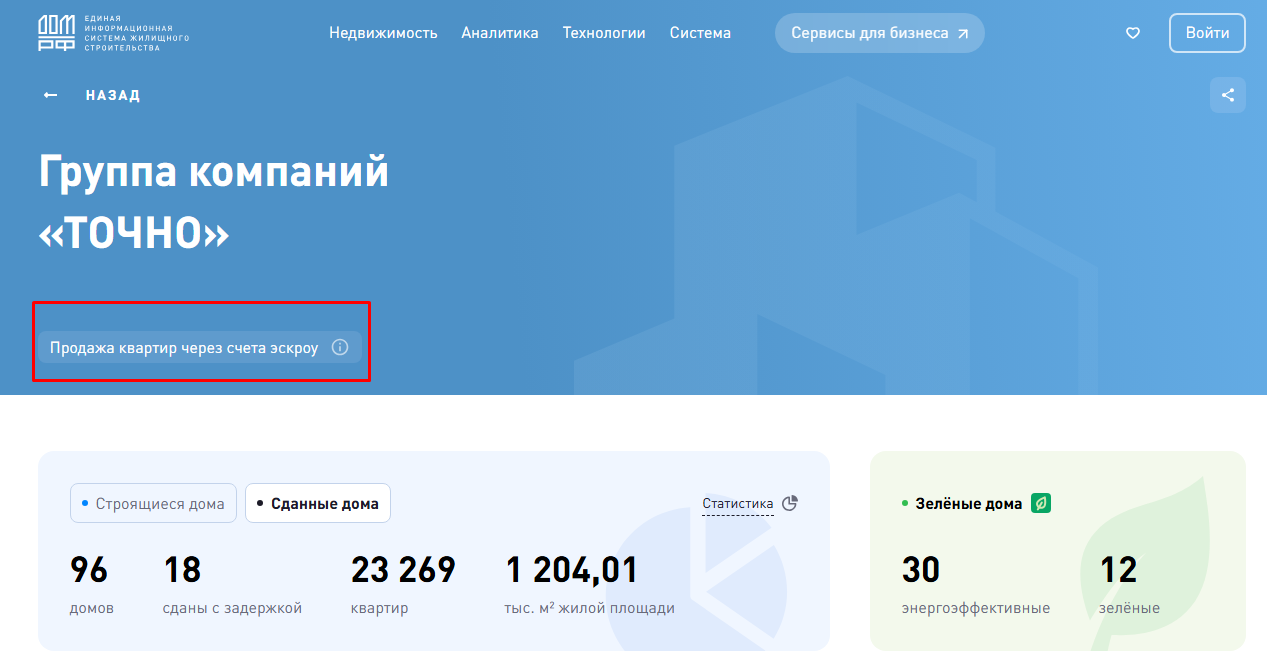Screen dimensions: 1267x669
Task: Open Сервисы для бизнеса
Action: click(x=880, y=33)
